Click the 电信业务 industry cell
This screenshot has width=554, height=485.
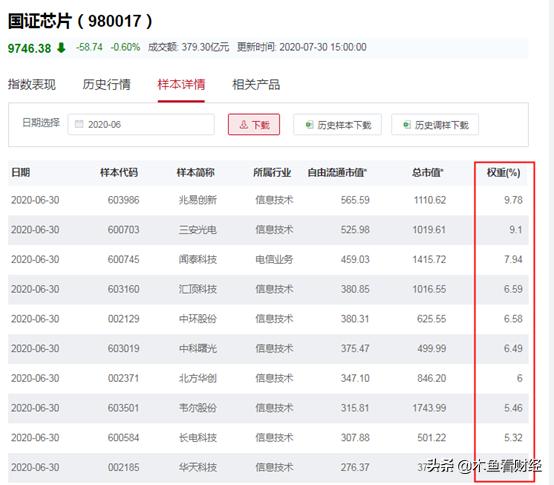pyautogui.click(x=274, y=260)
